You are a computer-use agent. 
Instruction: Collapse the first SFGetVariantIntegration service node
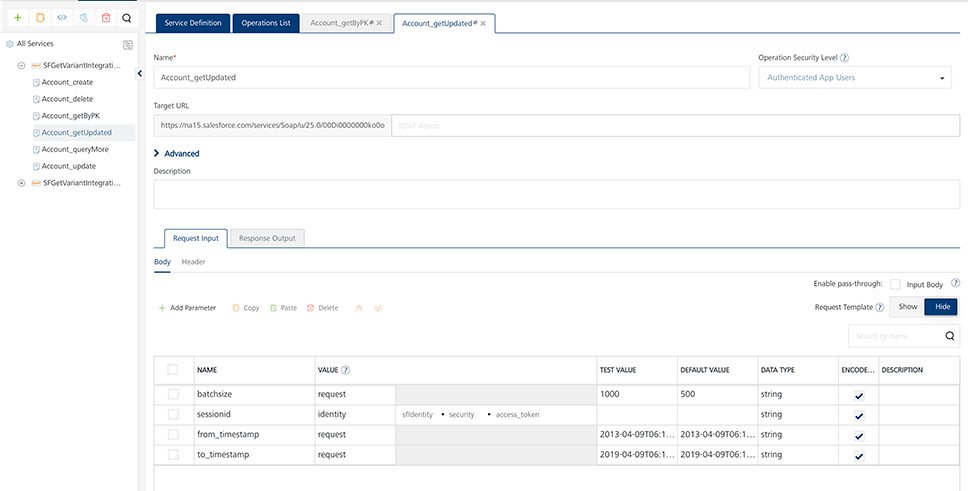(x=22, y=65)
